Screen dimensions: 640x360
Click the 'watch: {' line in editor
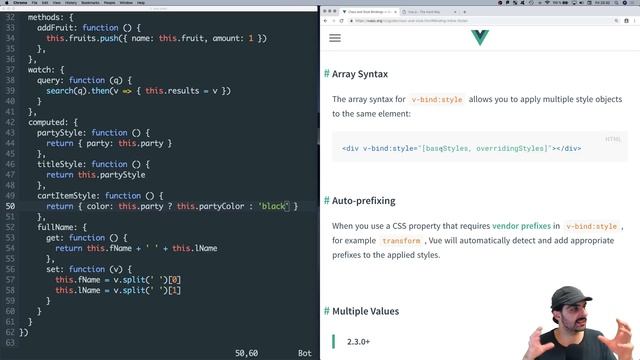46,70
